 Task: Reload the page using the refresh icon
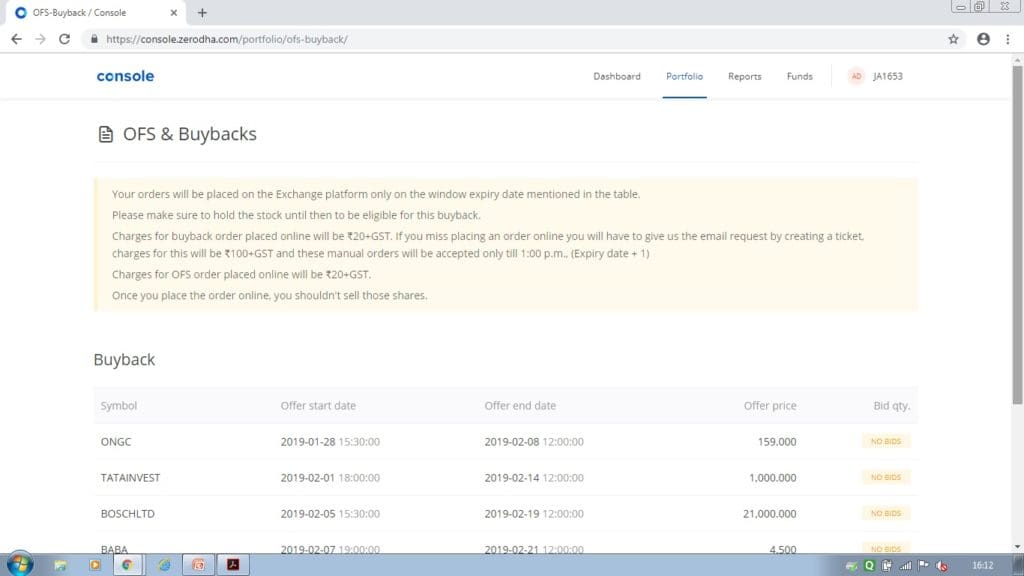point(63,37)
